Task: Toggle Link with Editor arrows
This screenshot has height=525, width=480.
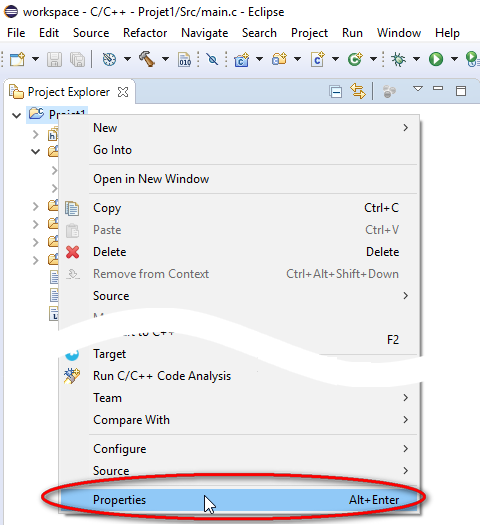Action: [358, 91]
